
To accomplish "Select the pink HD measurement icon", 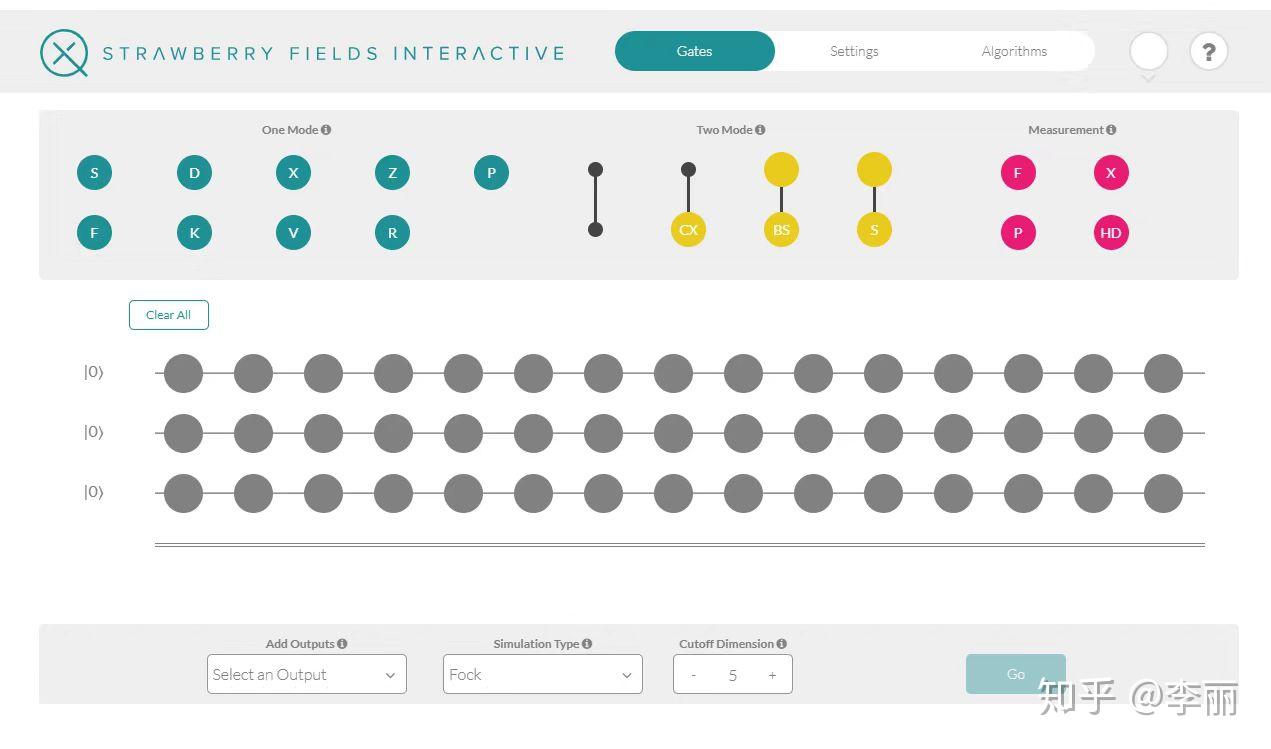I will pyautogui.click(x=1111, y=232).
